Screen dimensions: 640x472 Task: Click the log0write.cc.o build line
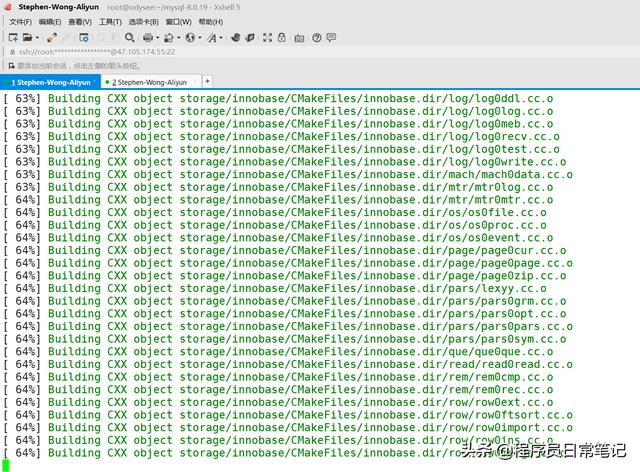[285, 162]
